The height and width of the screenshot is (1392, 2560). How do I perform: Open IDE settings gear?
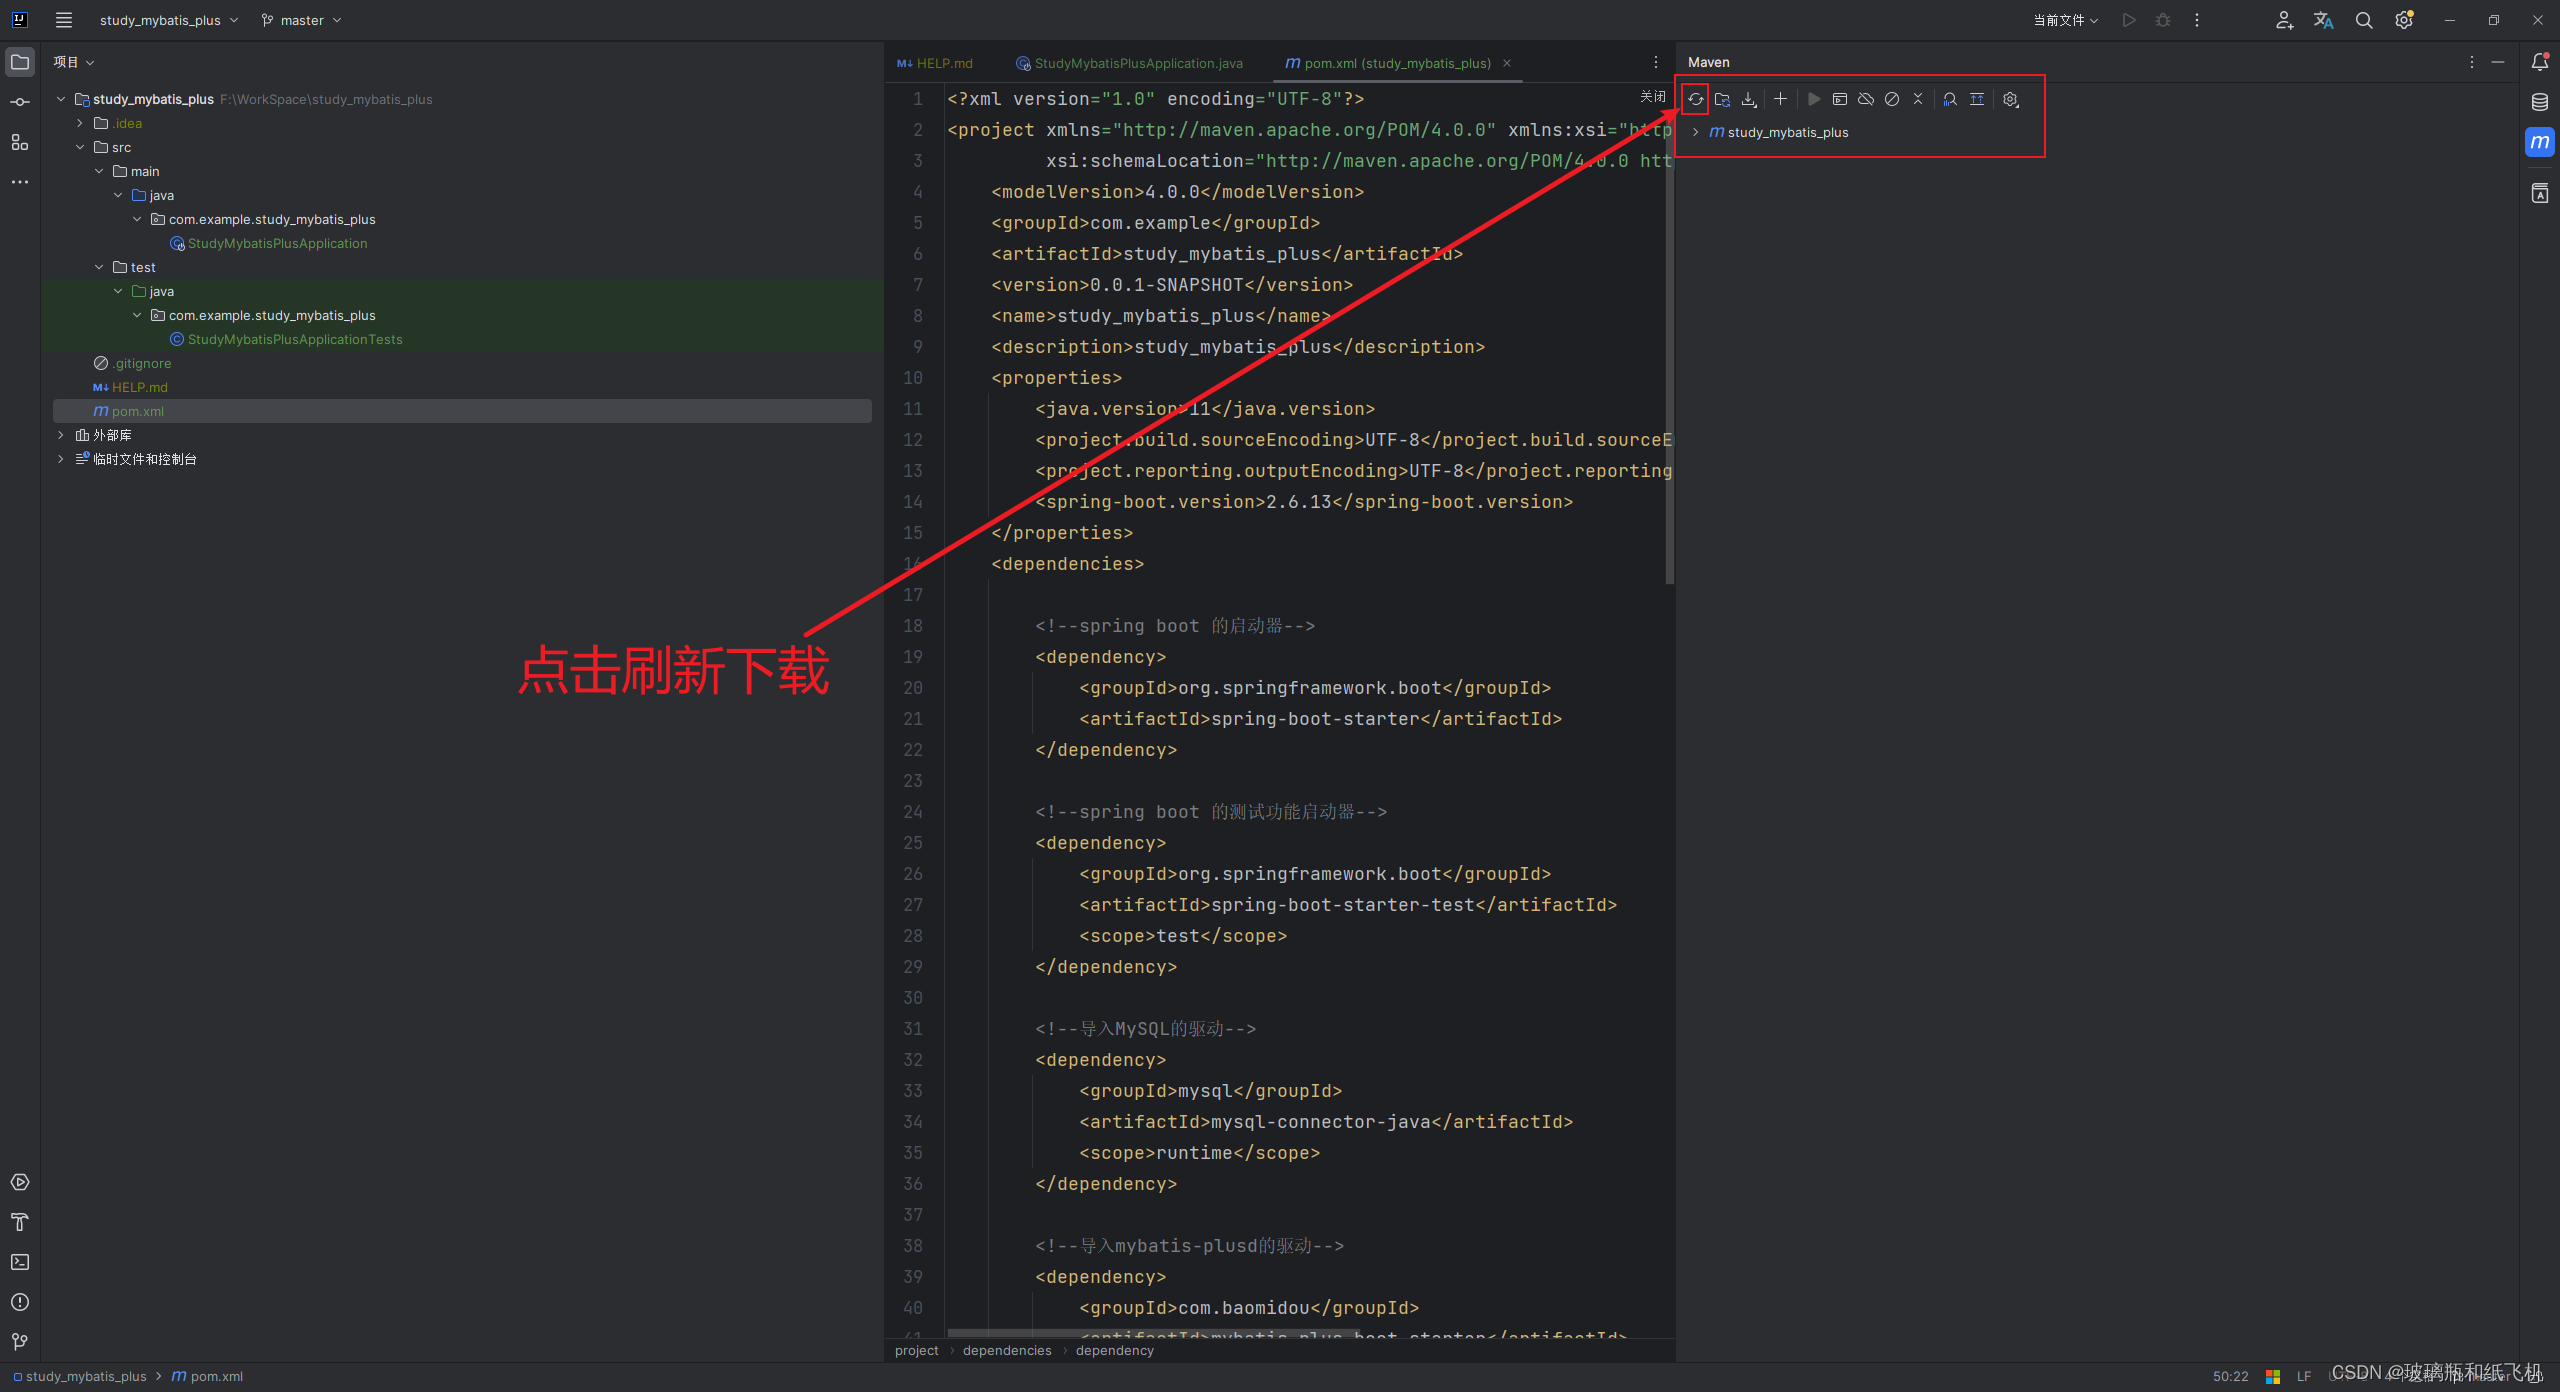coord(2404,20)
